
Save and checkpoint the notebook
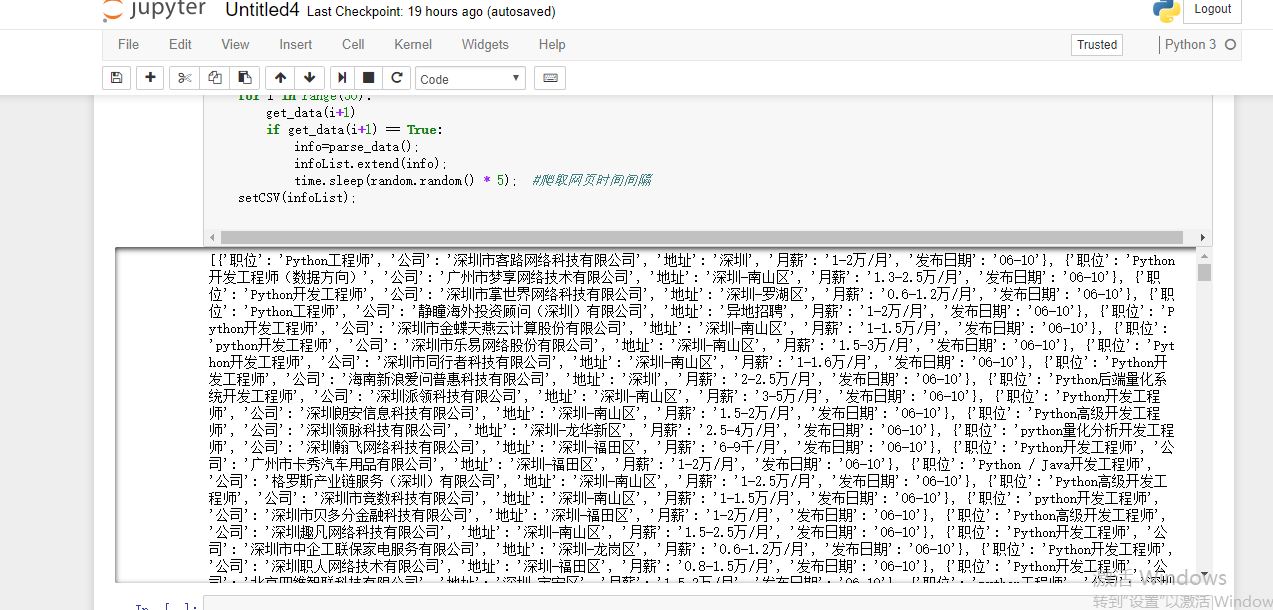pos(116,78)
